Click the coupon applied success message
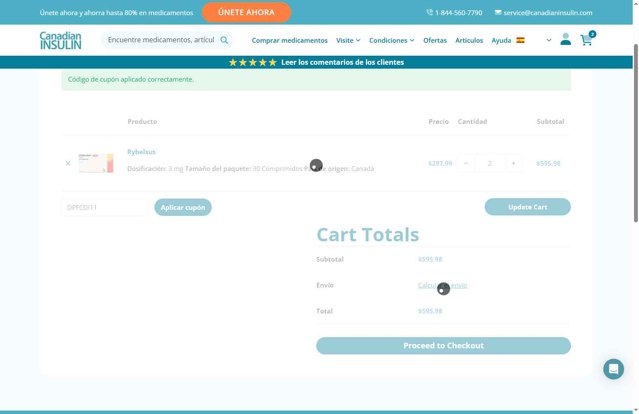The height and width of the screenshot is (414, 639). point(316,79)
